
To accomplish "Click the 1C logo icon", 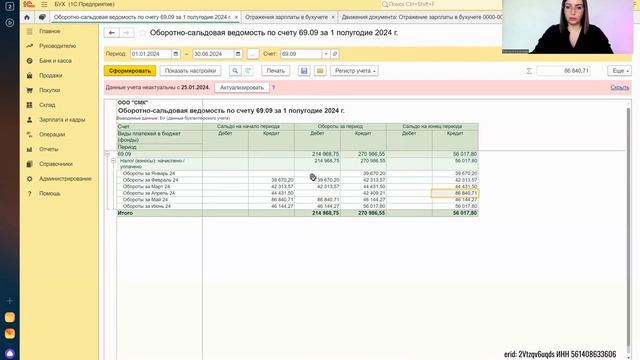I will pos(29,4).
